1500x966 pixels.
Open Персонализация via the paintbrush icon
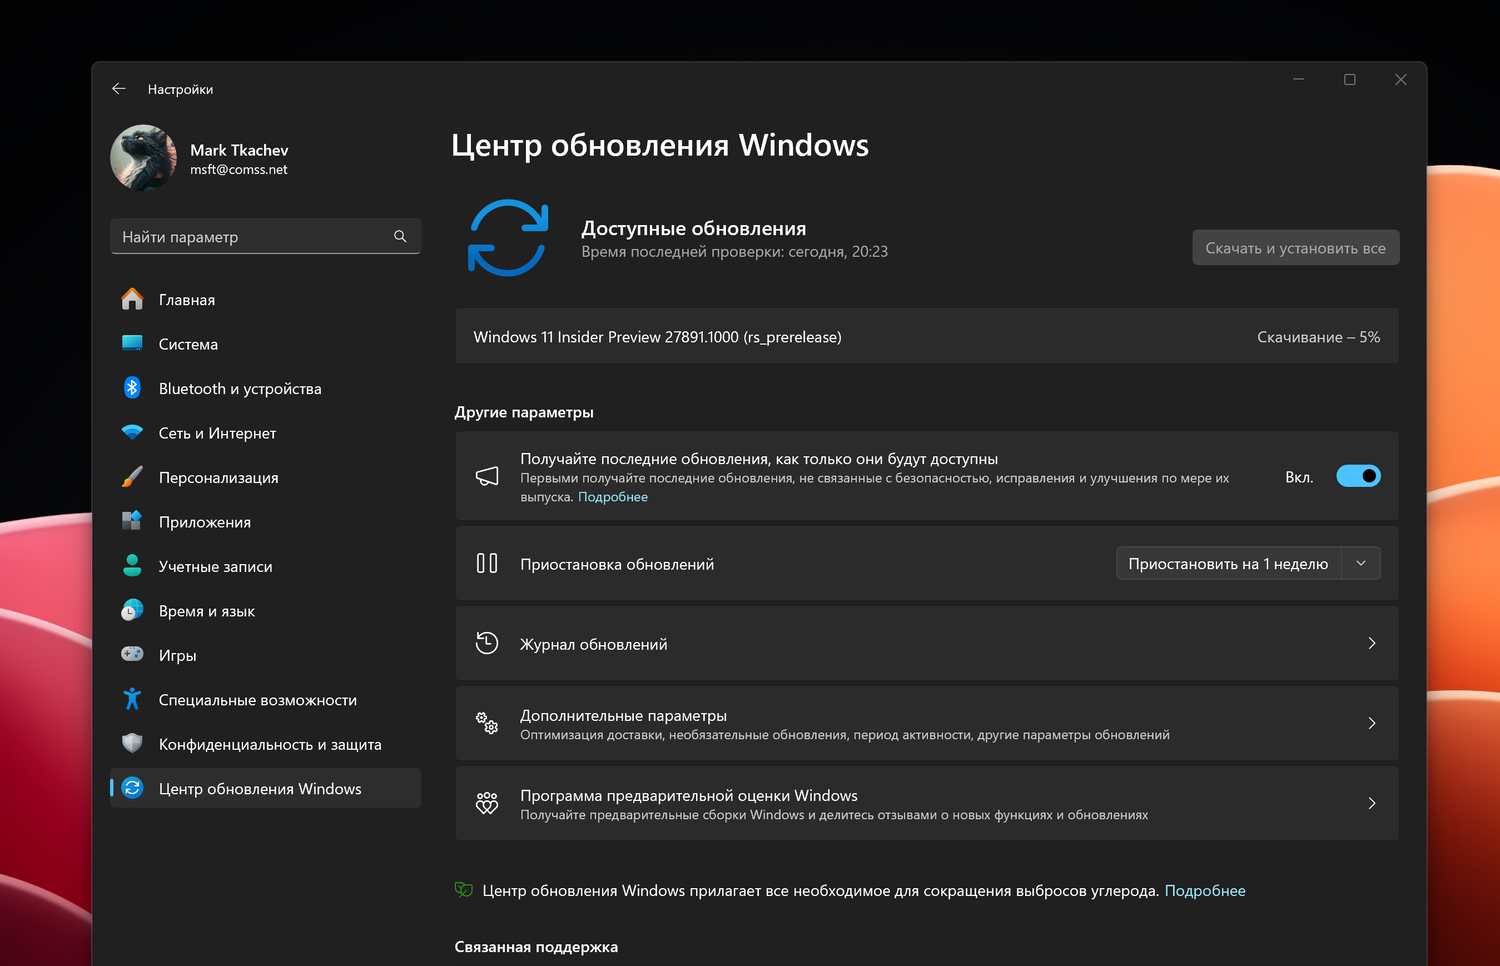pos(132,477)
